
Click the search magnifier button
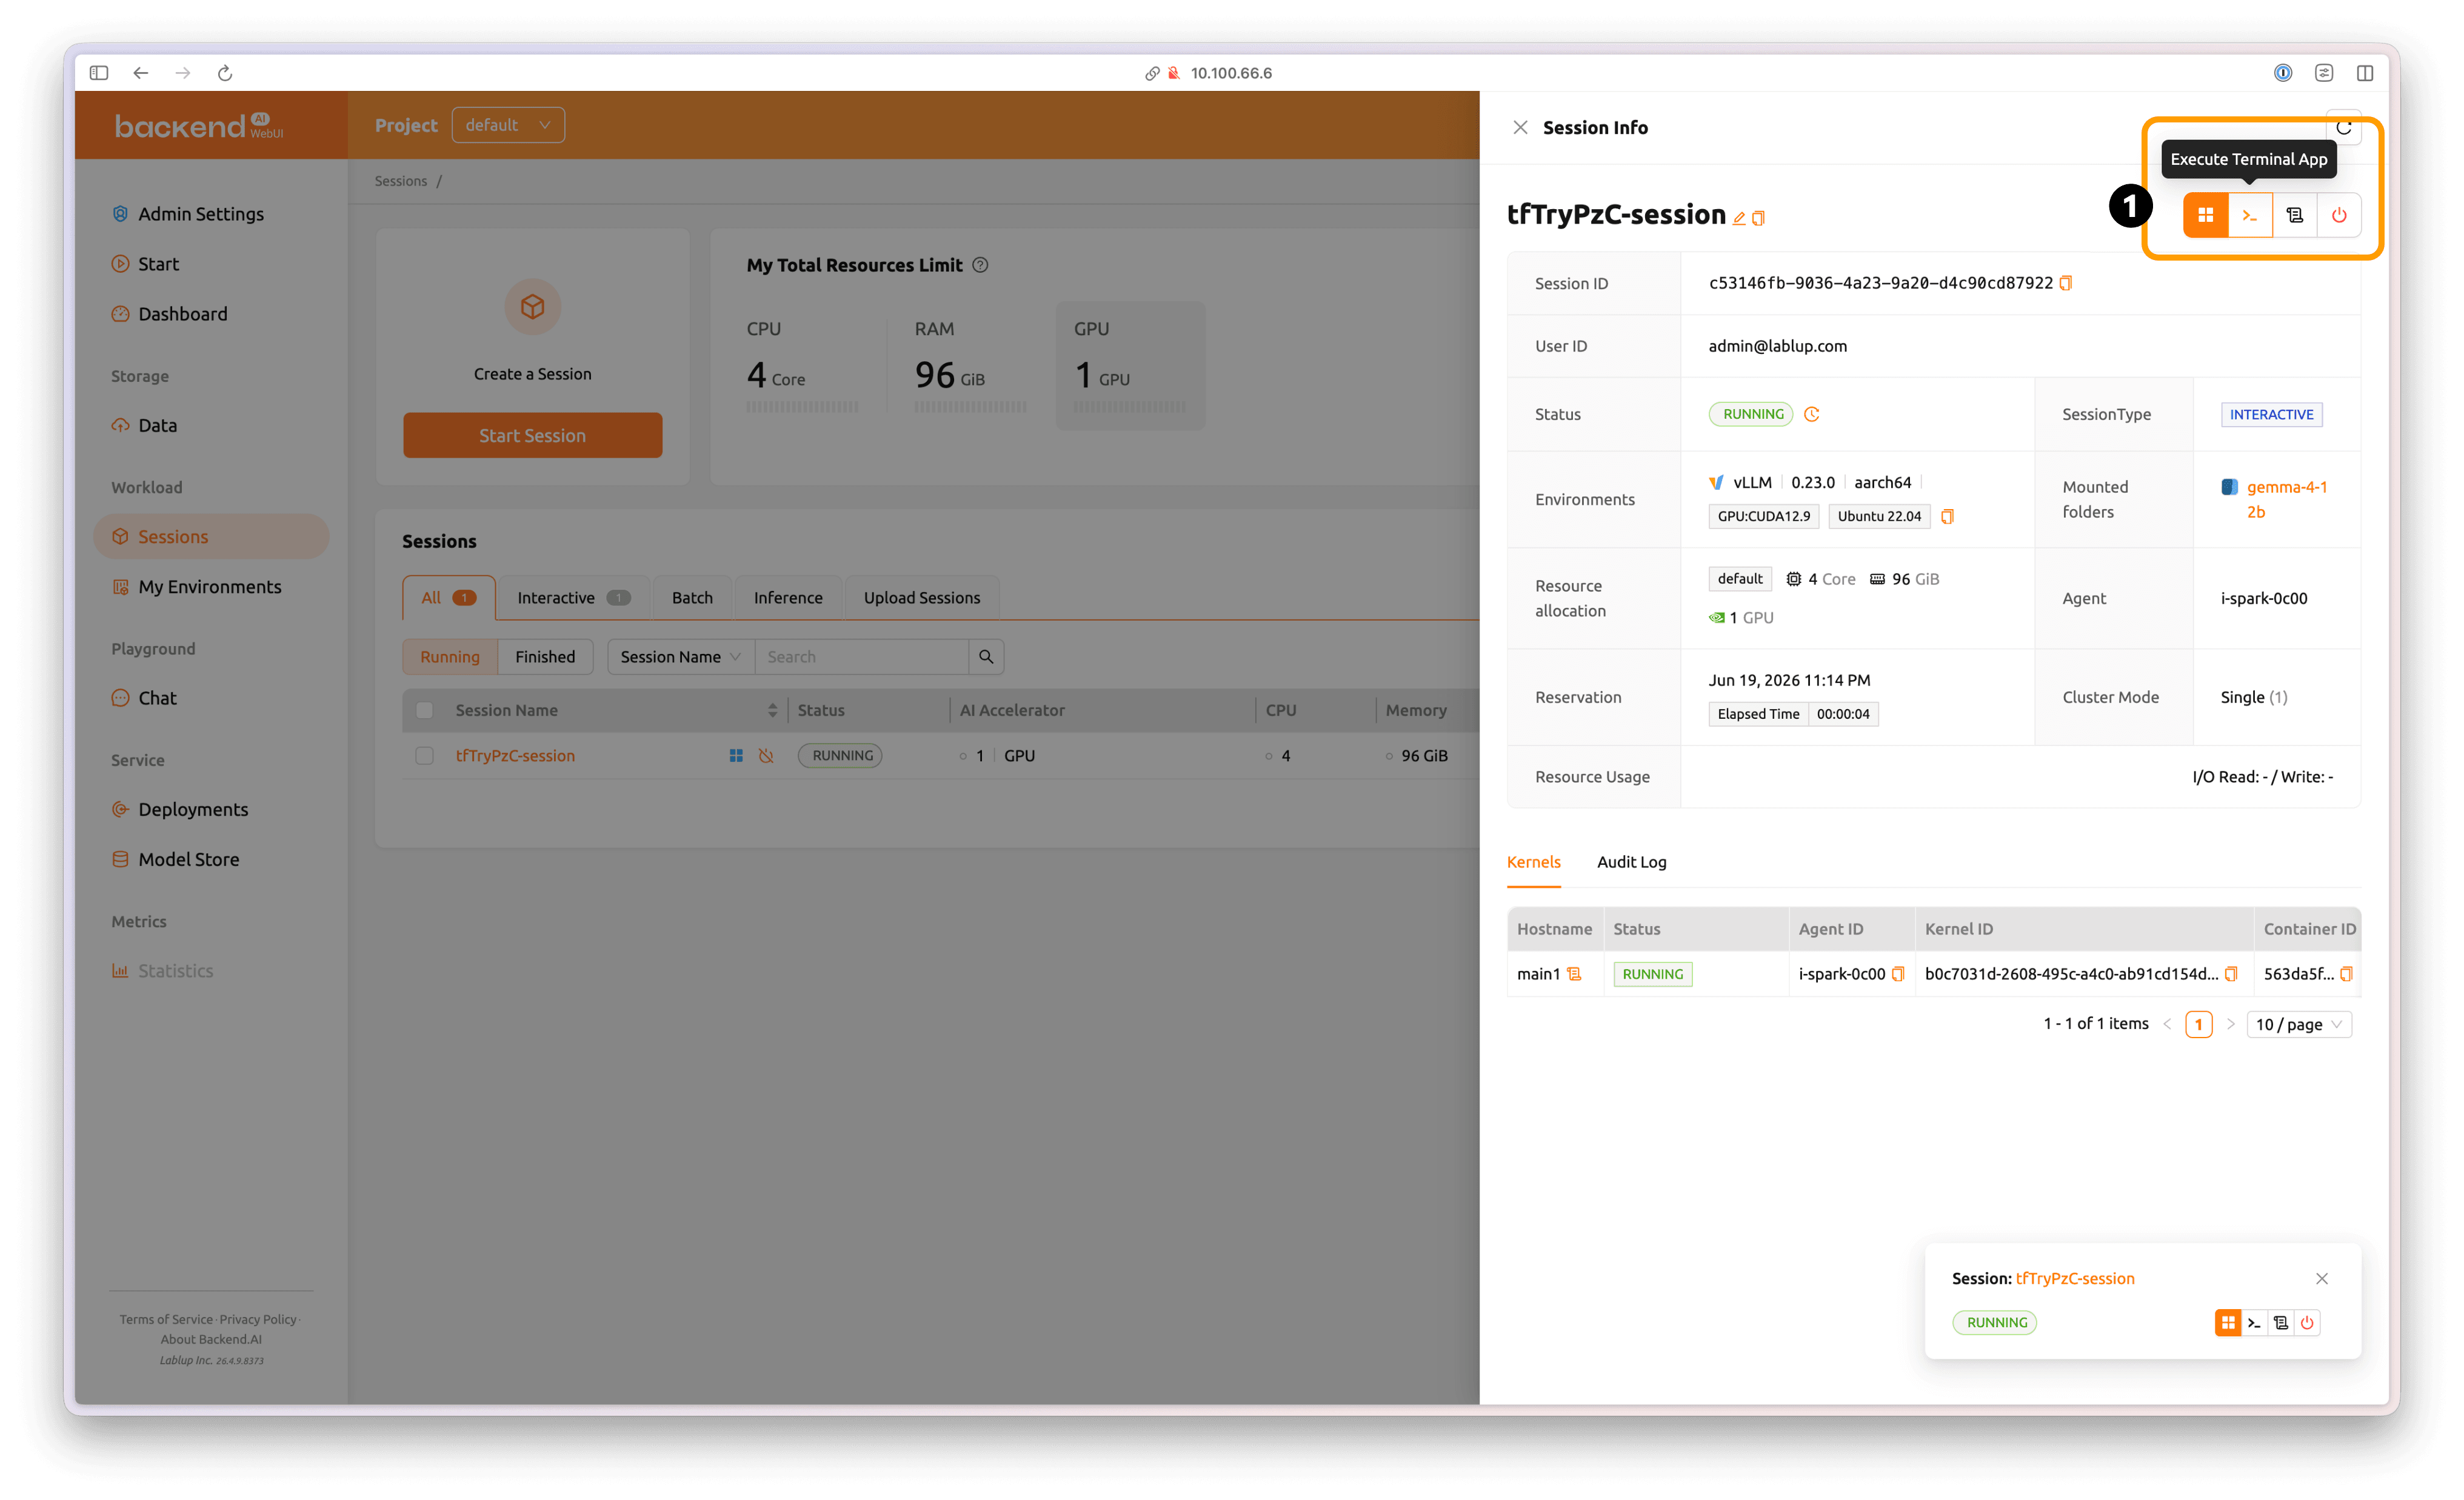(x=986, y=657)
